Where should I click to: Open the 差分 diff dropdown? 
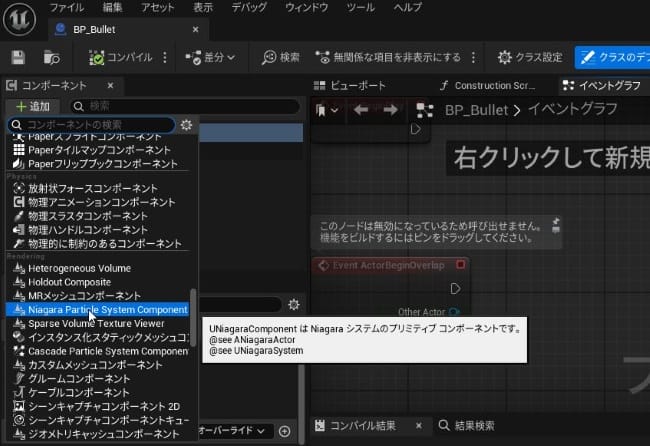[x=210, y=58]
